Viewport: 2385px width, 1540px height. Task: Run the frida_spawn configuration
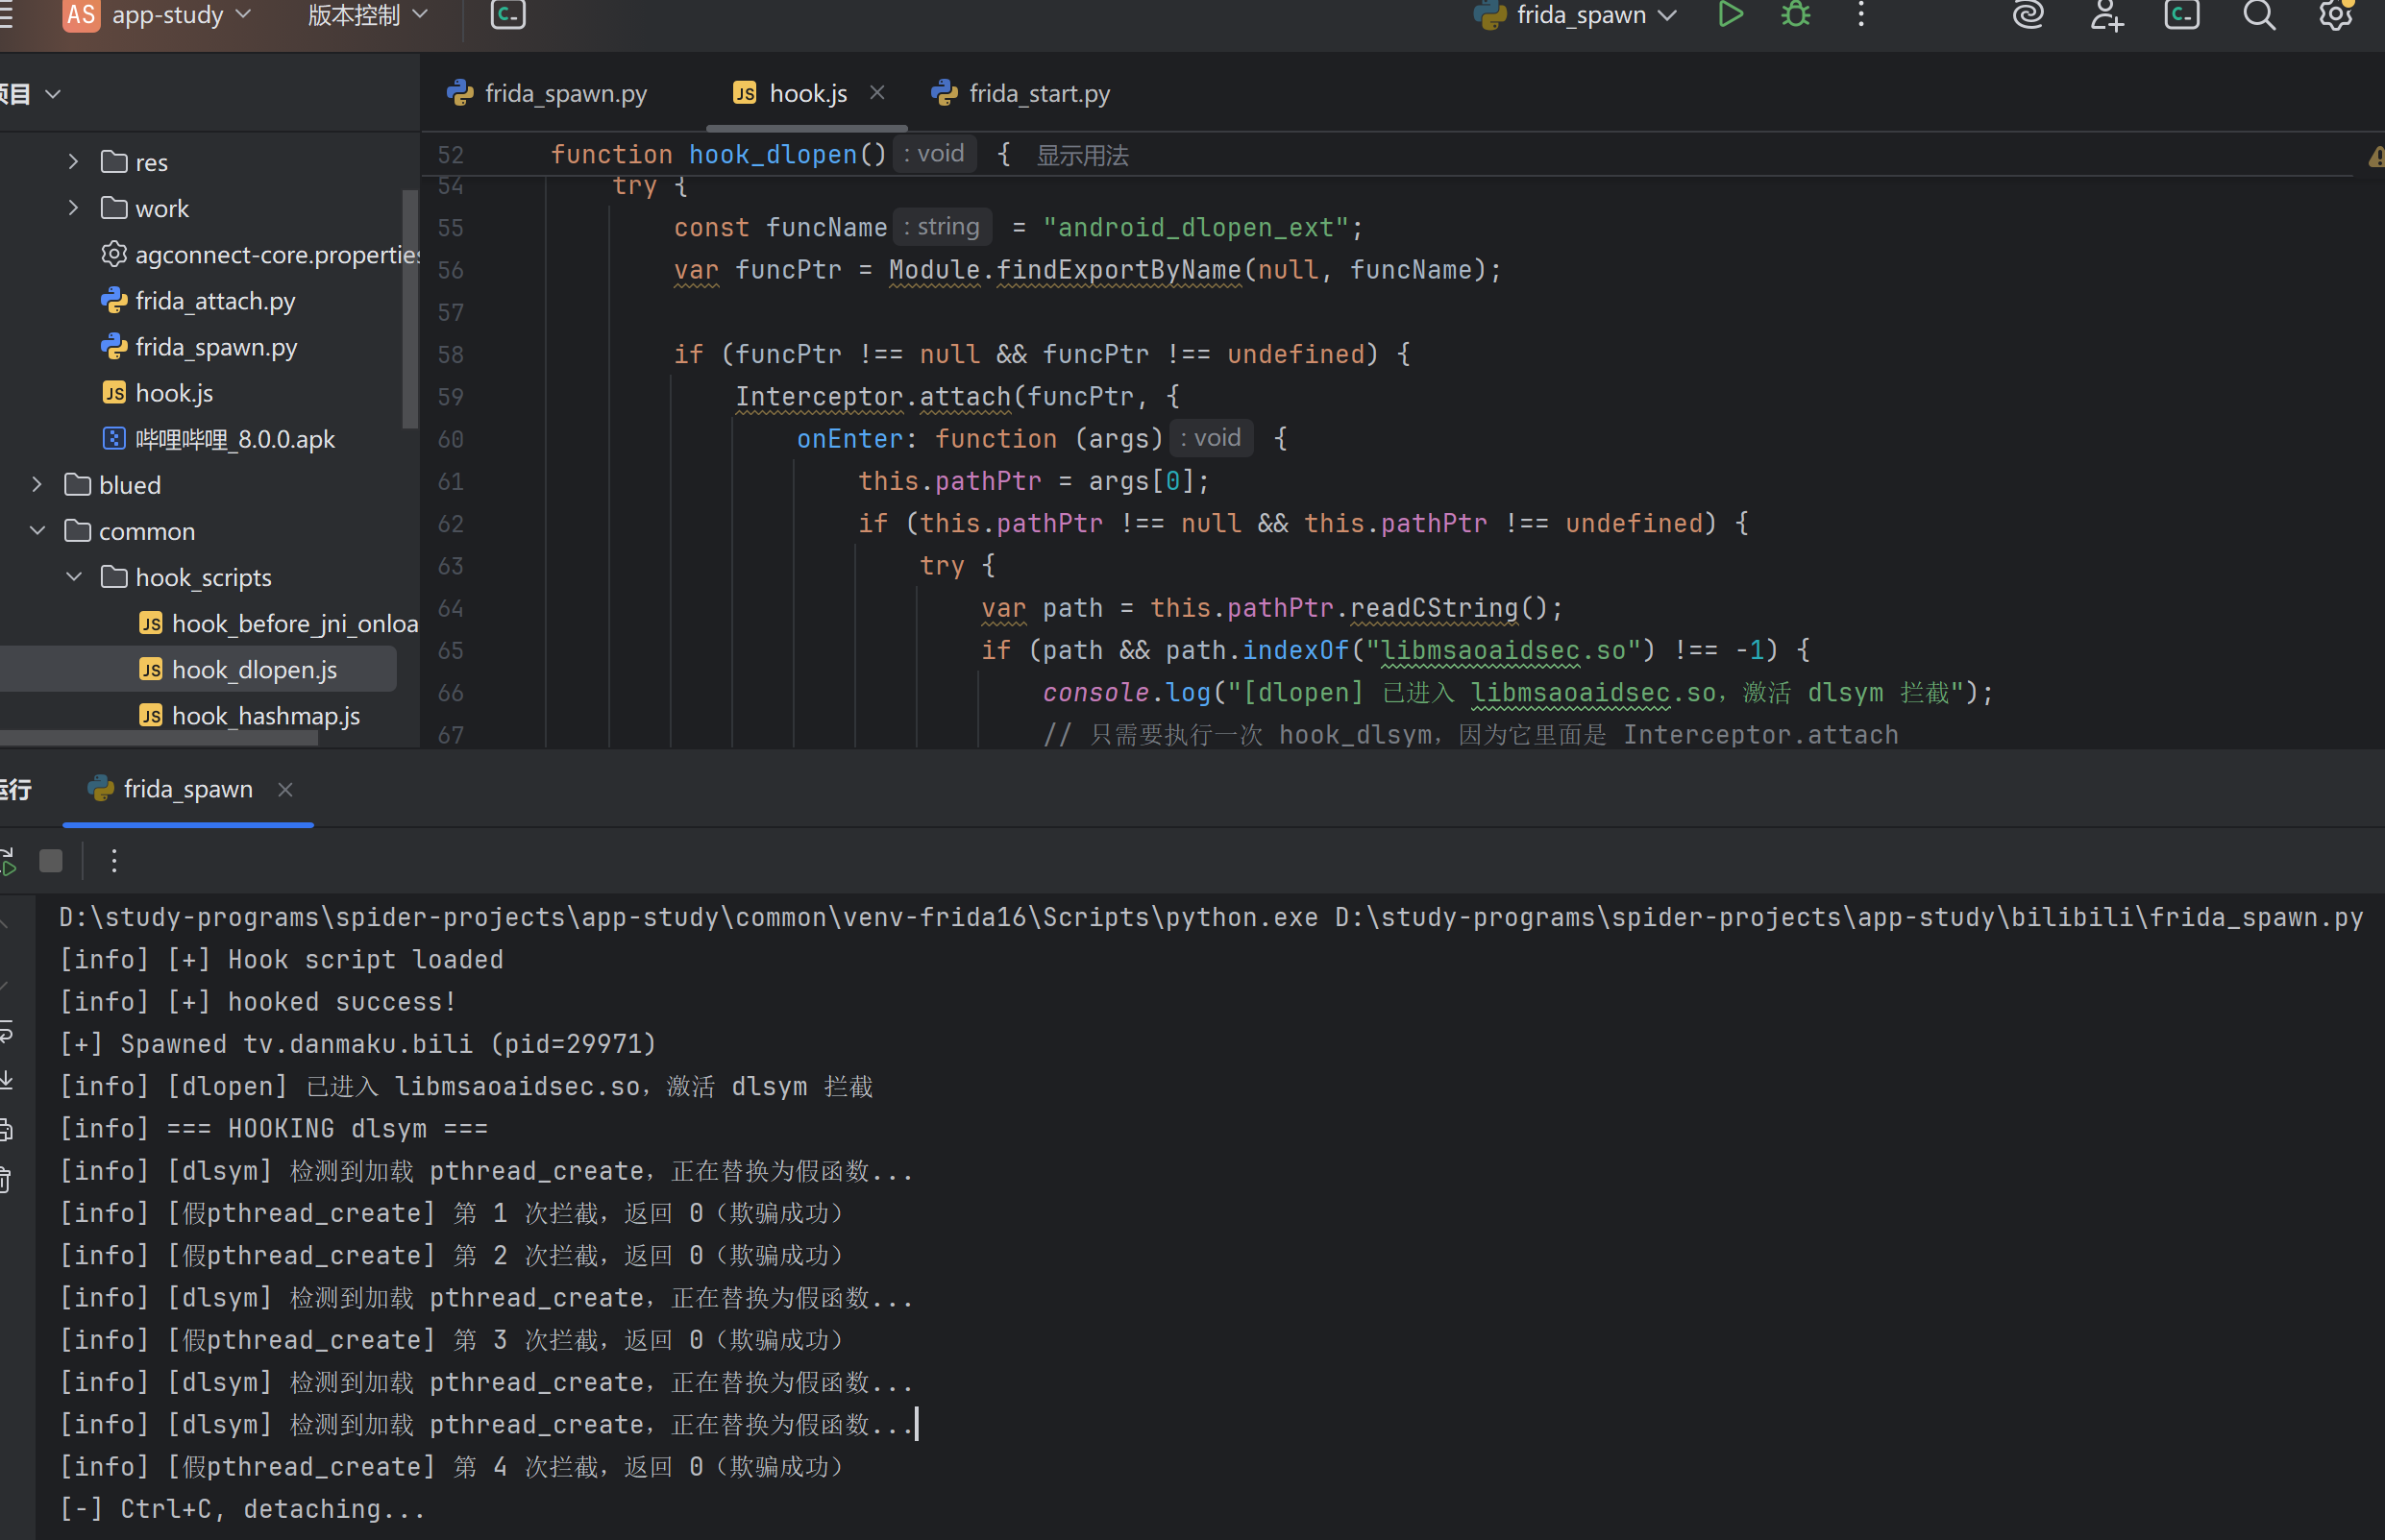click(1730, 15)
